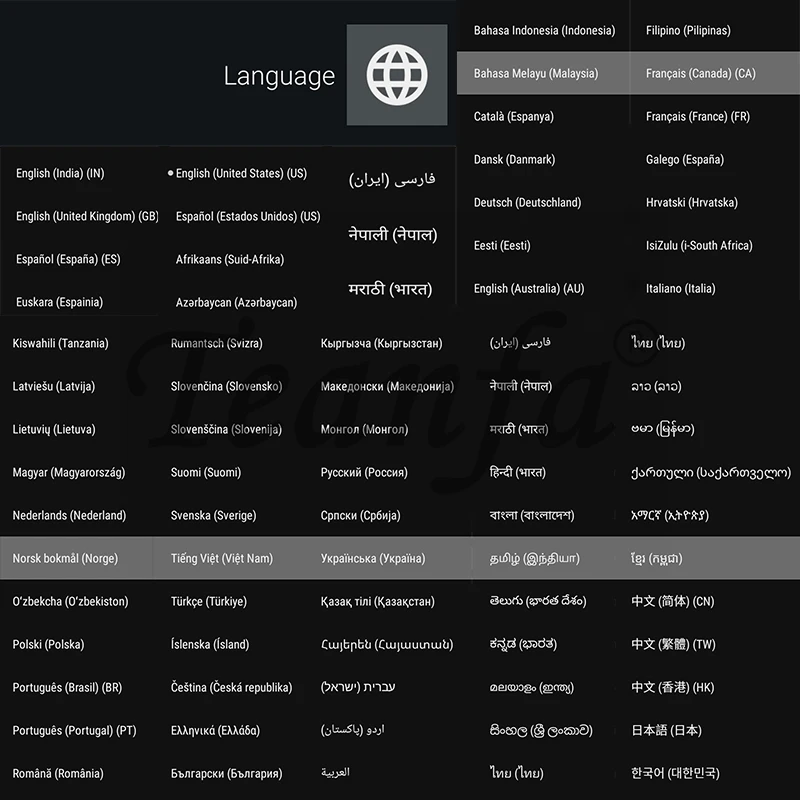
Task: Pick Polski (Polska)
Action: [x=48, y=644]
